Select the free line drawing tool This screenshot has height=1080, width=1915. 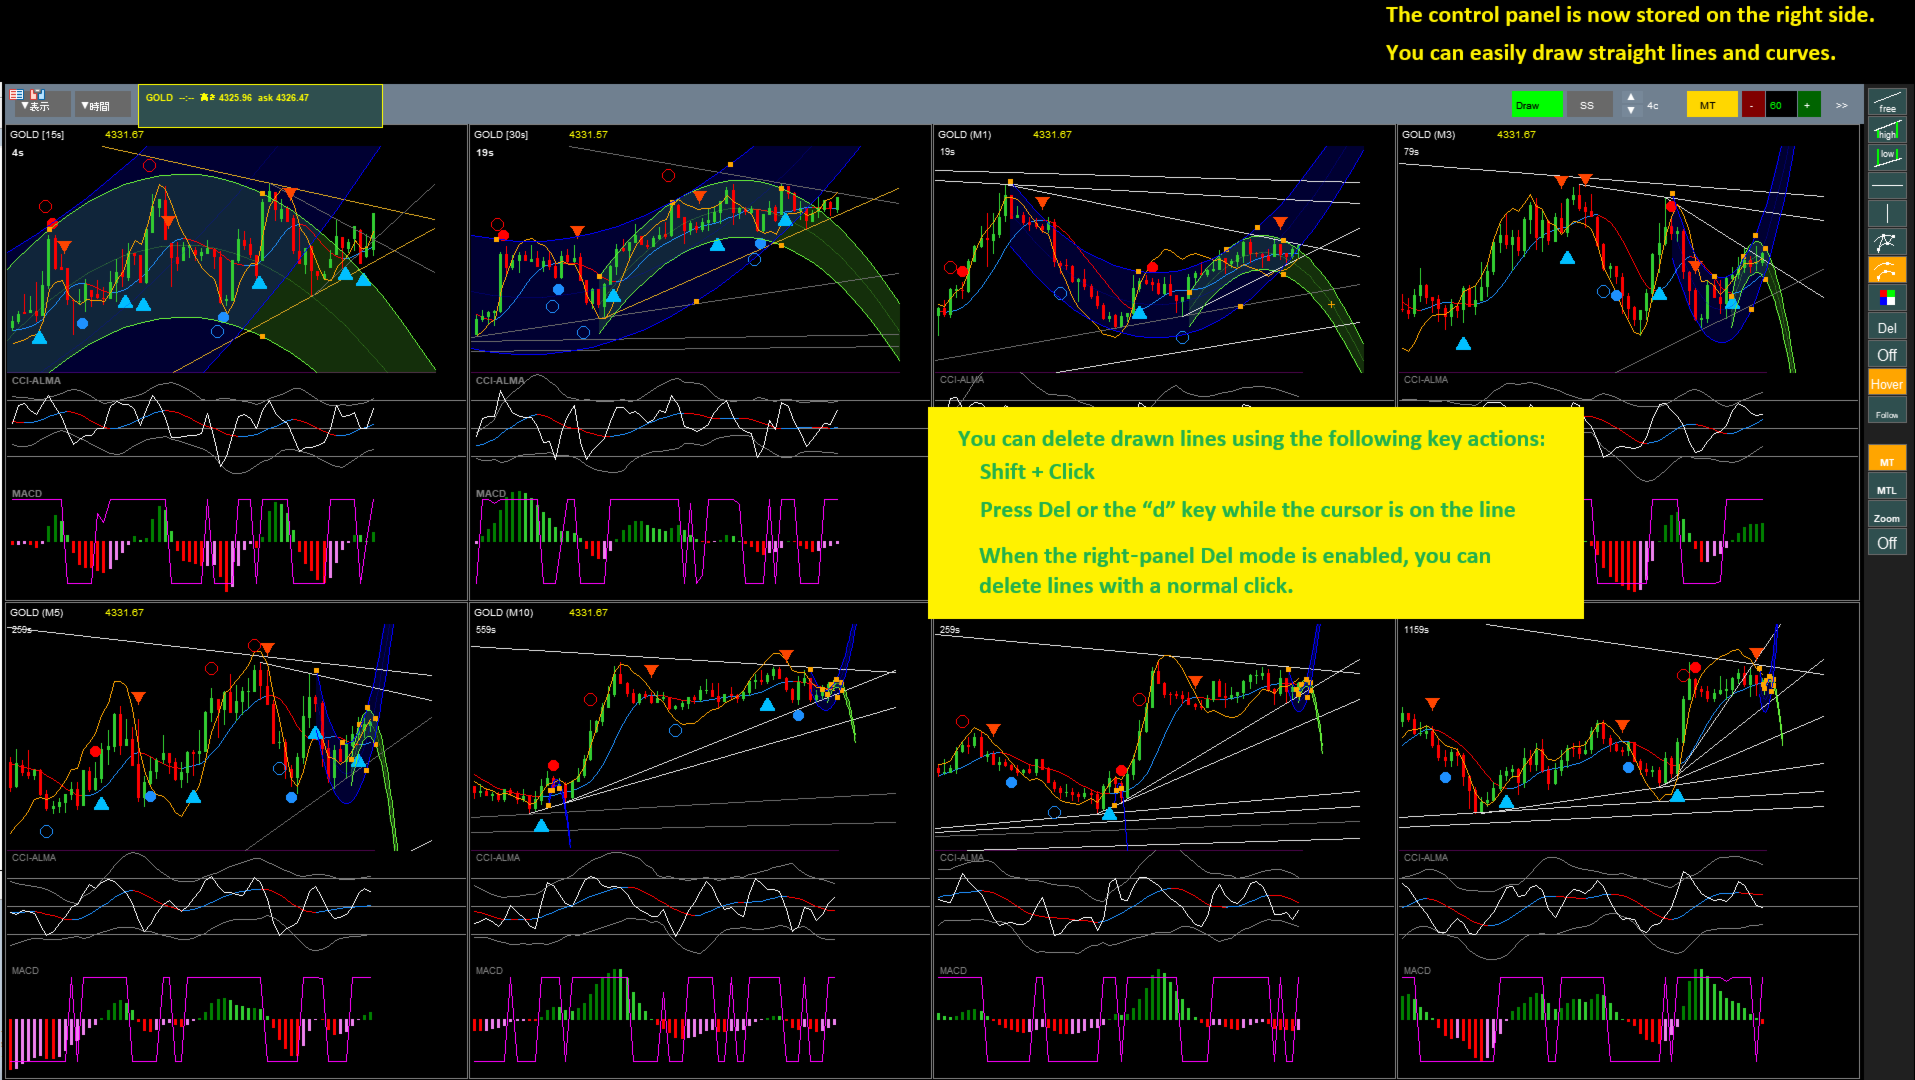[1887, 102]
